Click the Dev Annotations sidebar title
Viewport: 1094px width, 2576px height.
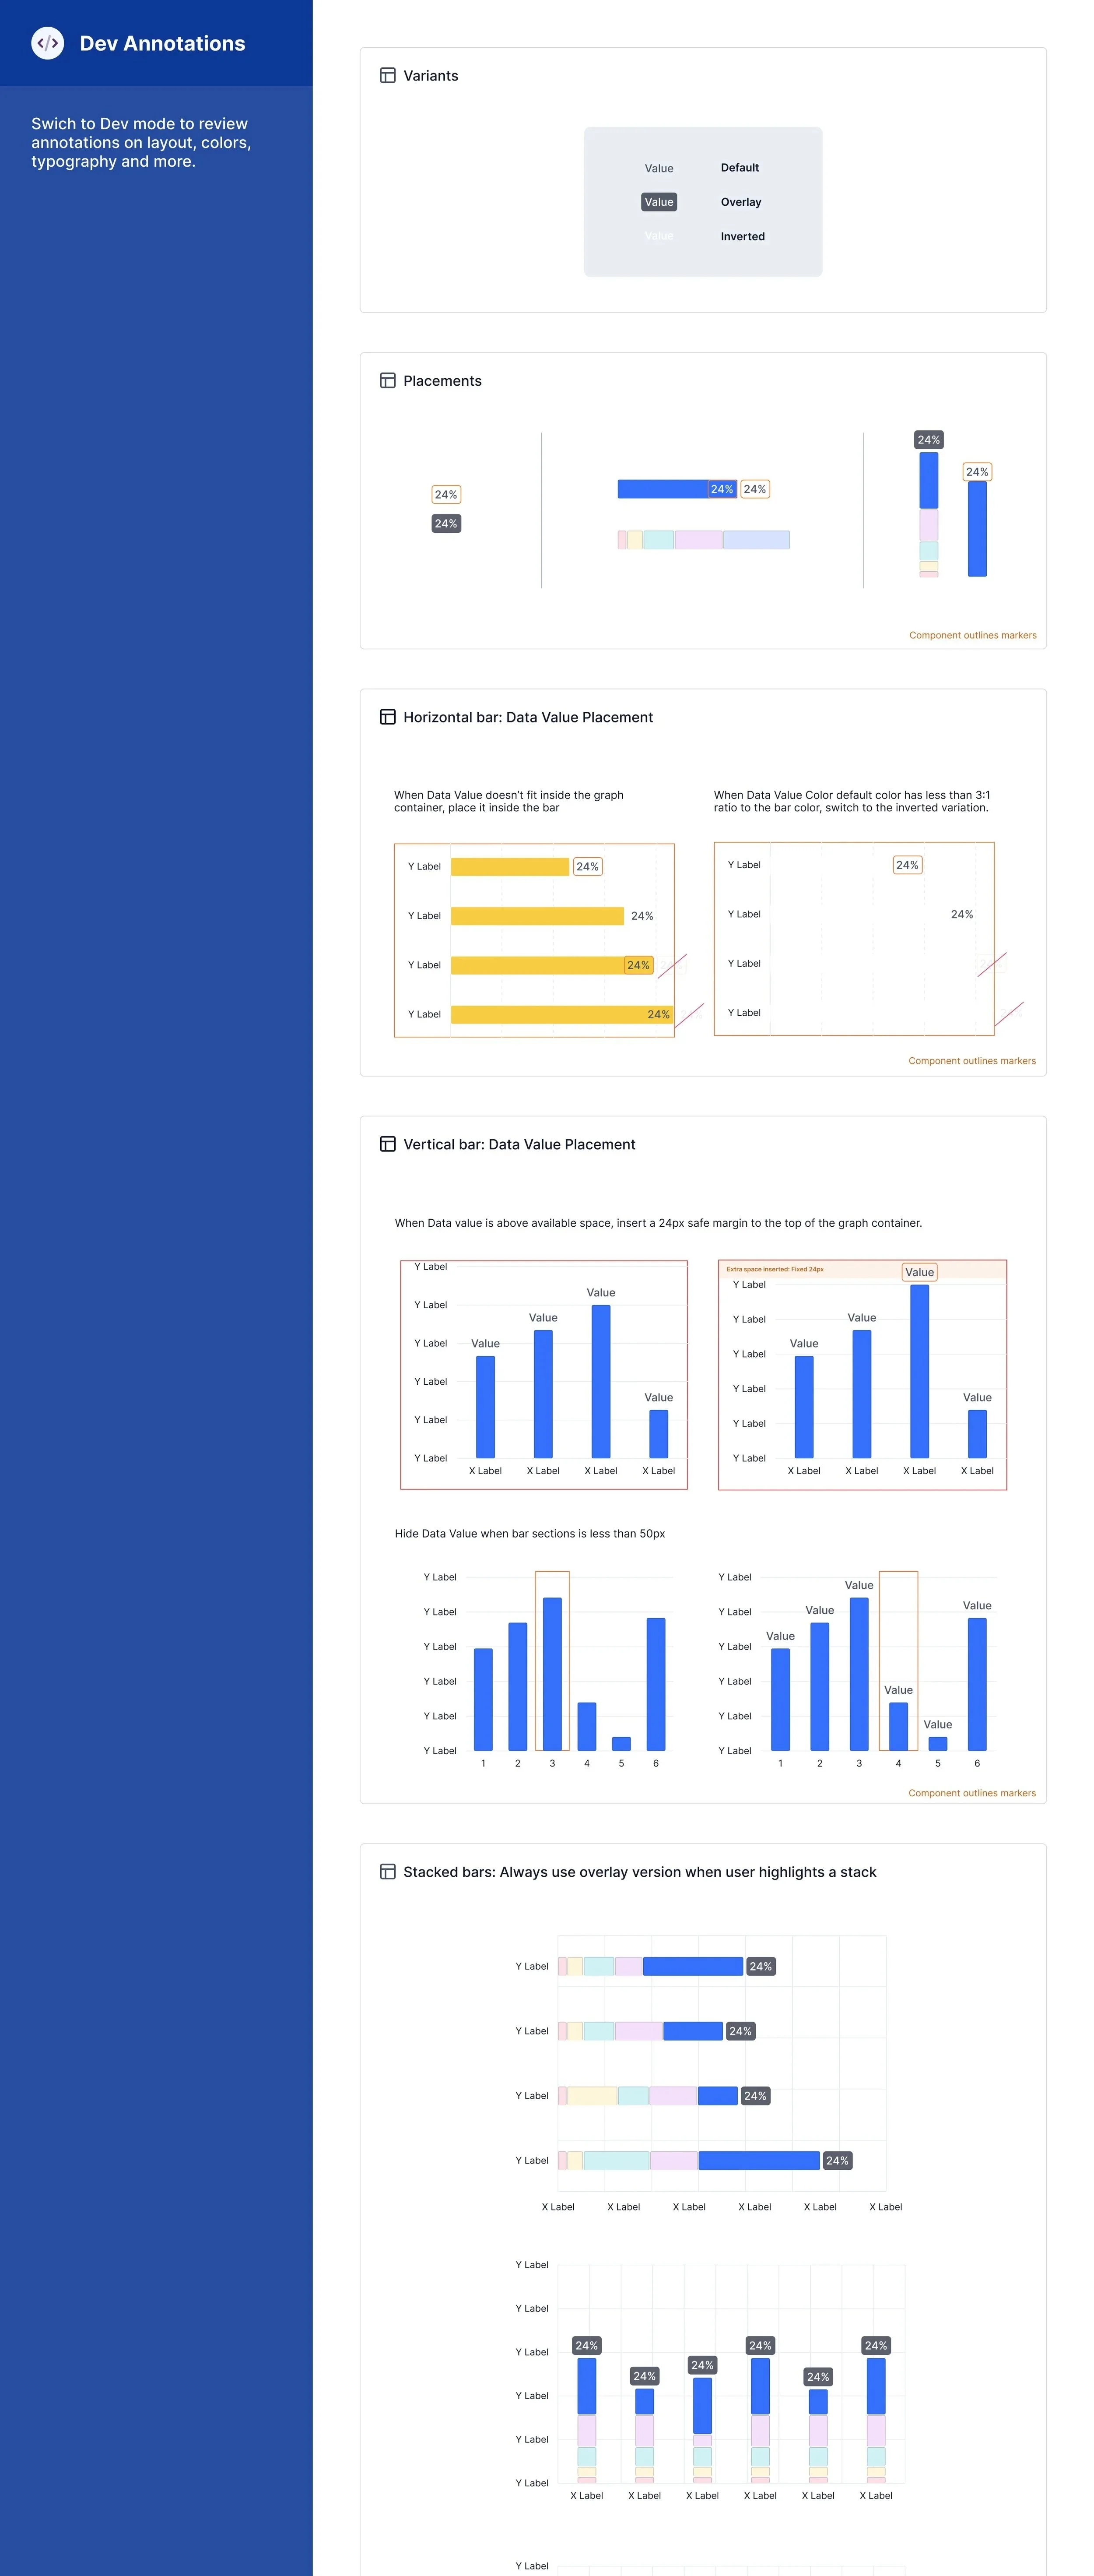click(162, 43)
